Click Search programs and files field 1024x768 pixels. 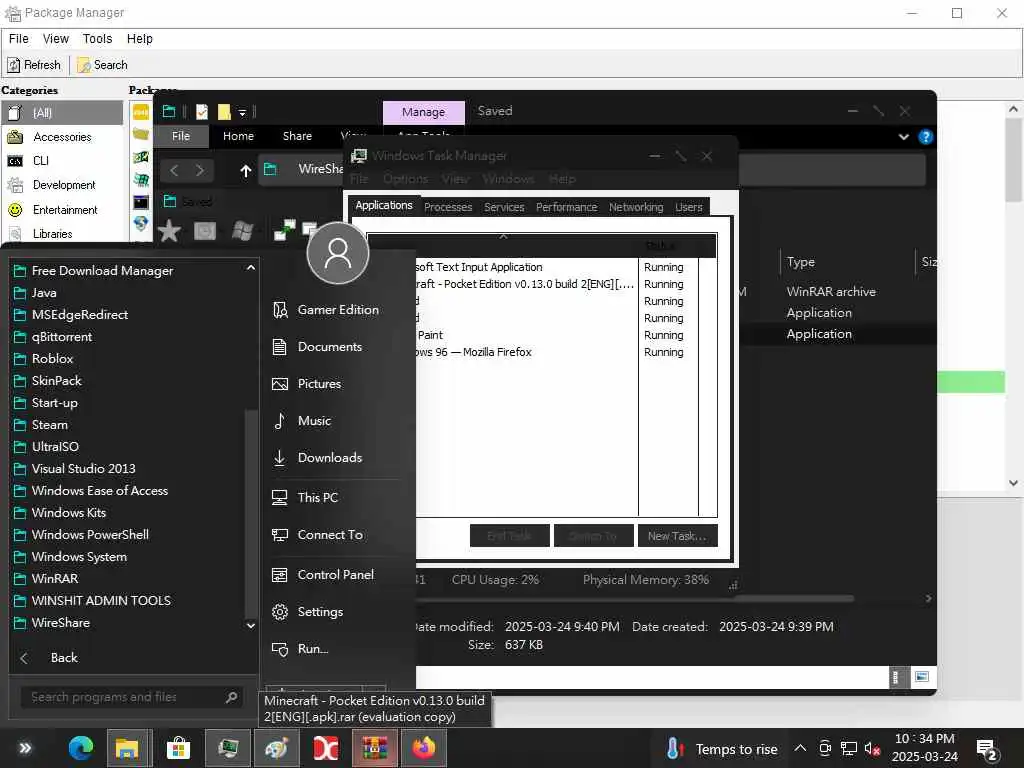(x=132, y=697)
